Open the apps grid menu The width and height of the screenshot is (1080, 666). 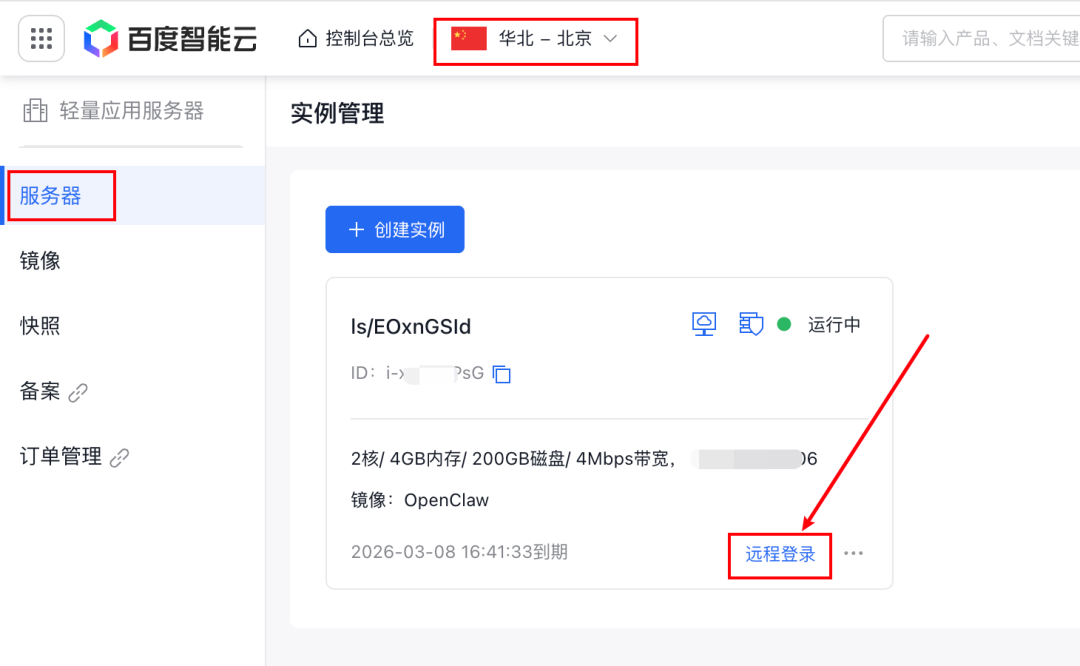40,38
